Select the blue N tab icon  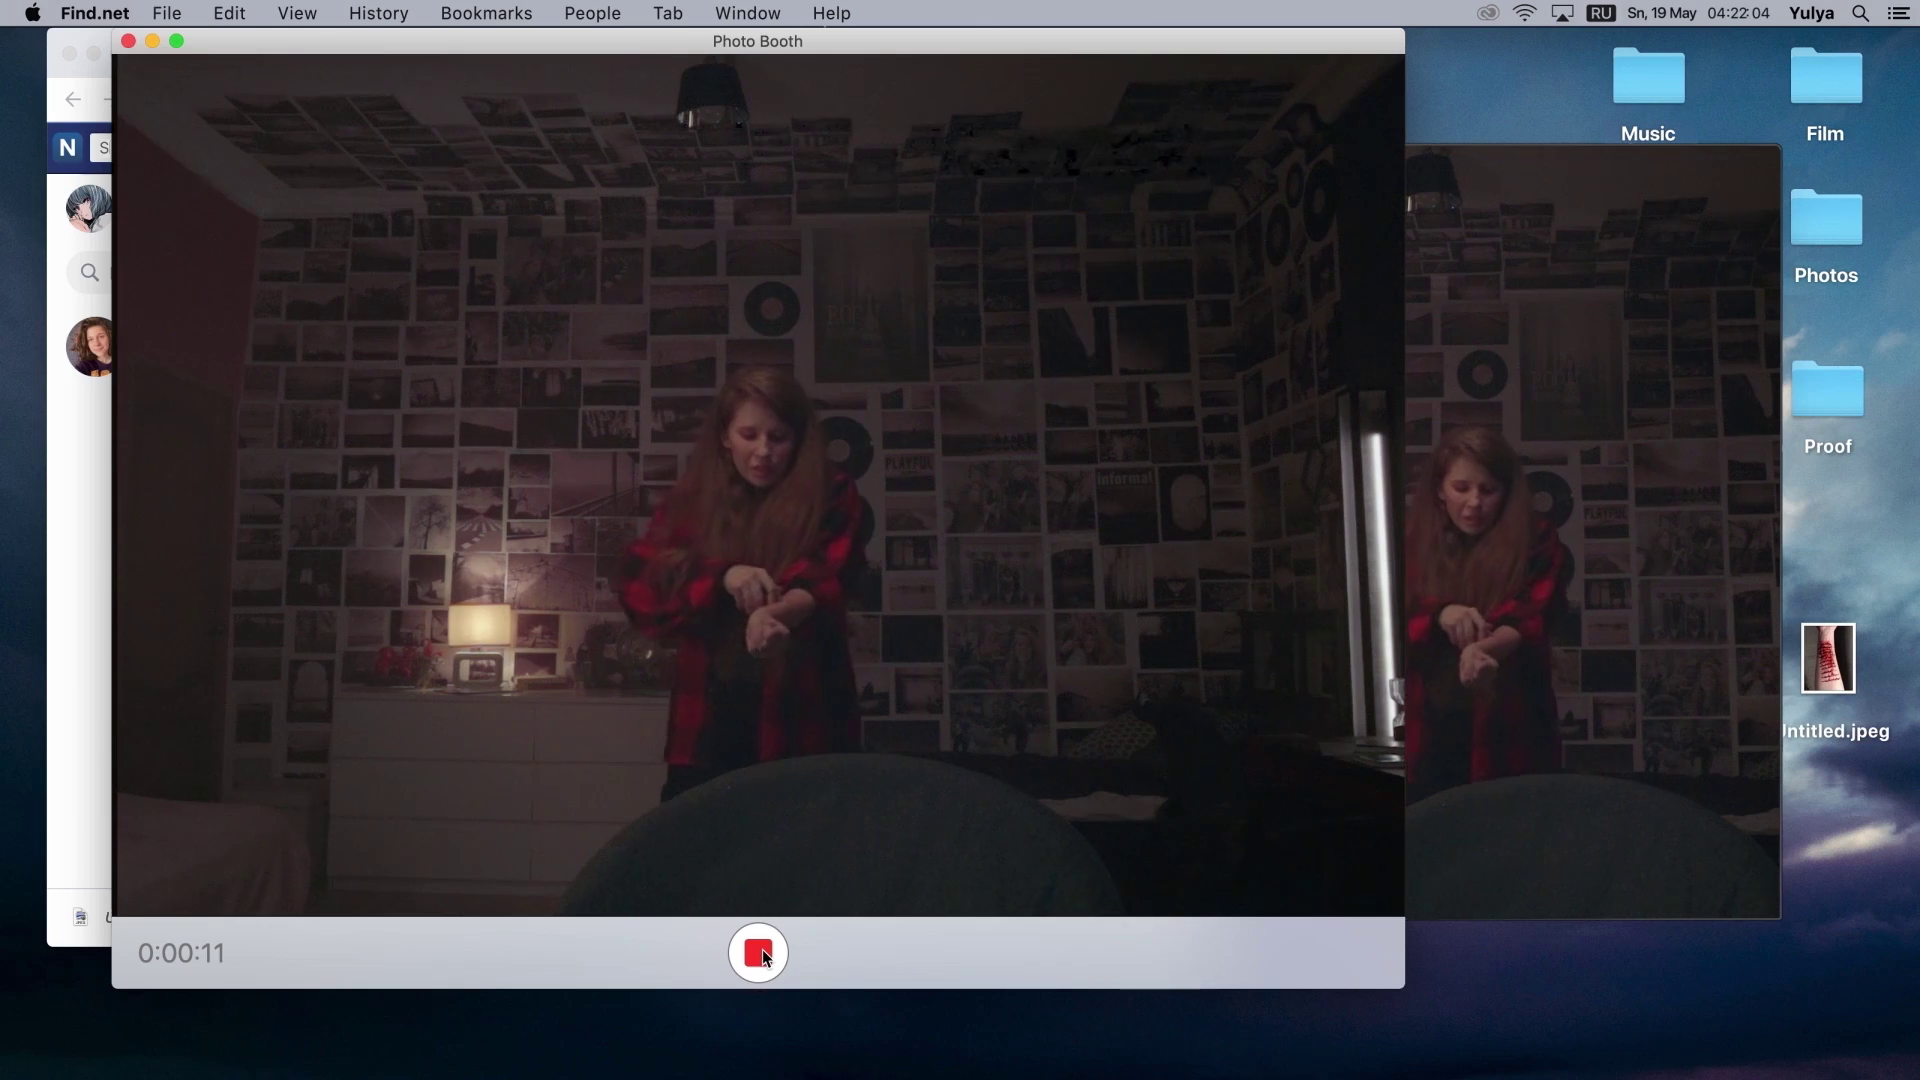67,148
